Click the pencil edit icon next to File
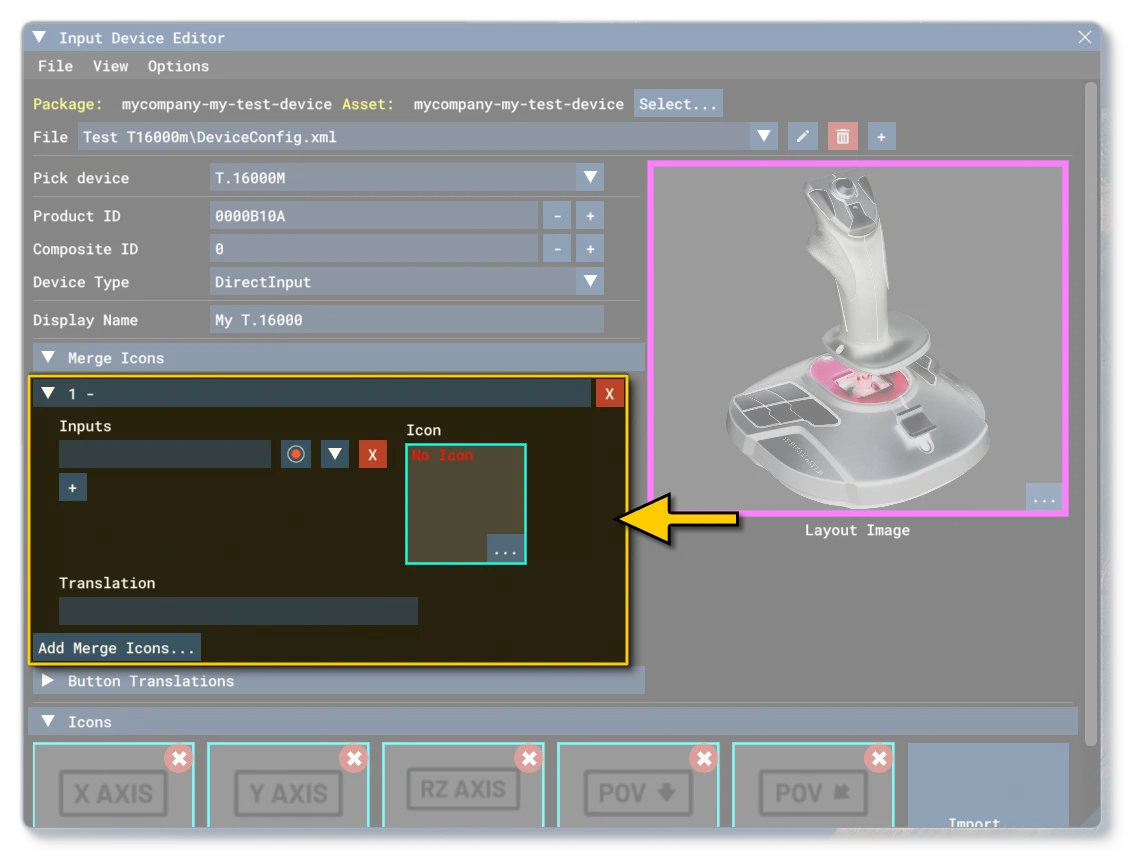The image size is (1137, 864). click(802, 136)
